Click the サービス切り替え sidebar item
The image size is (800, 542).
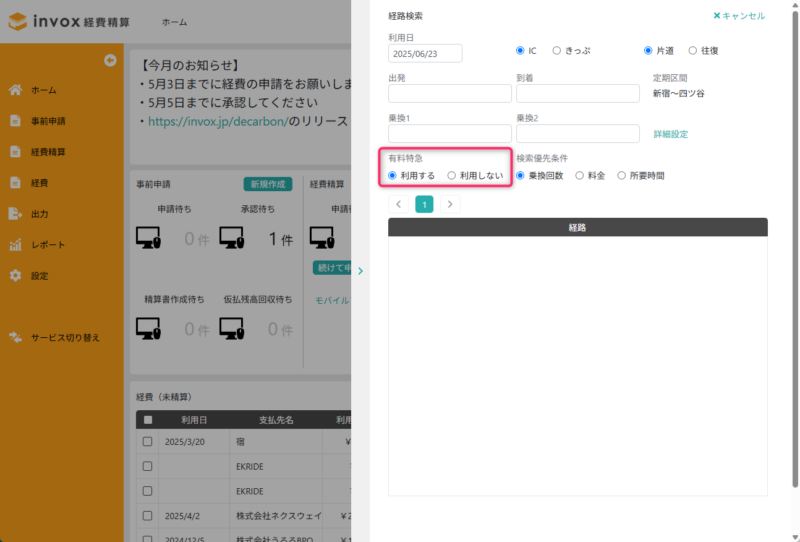point(65,338)
